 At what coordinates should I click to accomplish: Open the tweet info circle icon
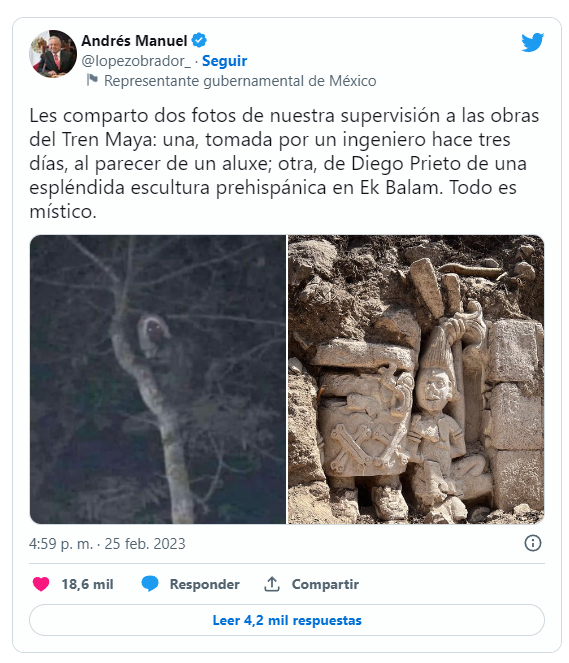pos(533,543)
